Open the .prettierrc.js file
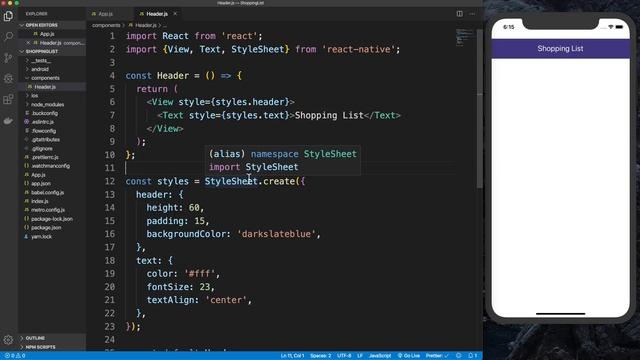Viewport: 640px width, 360px height. [45, 157]
